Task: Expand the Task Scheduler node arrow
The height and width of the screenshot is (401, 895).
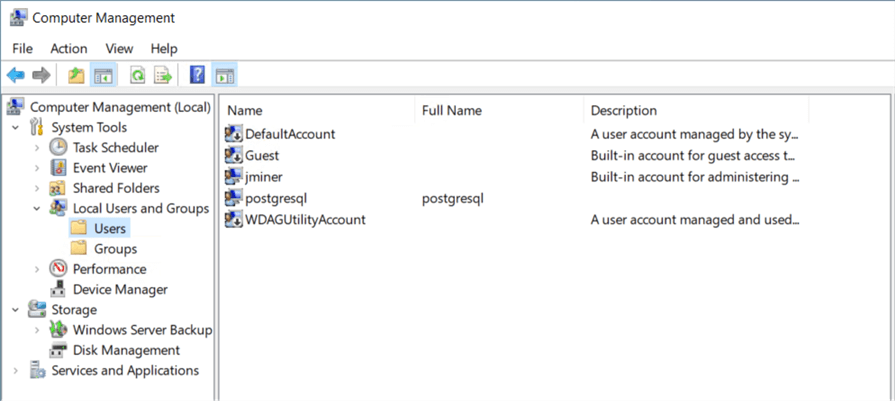Action: [x=37, y=148]
